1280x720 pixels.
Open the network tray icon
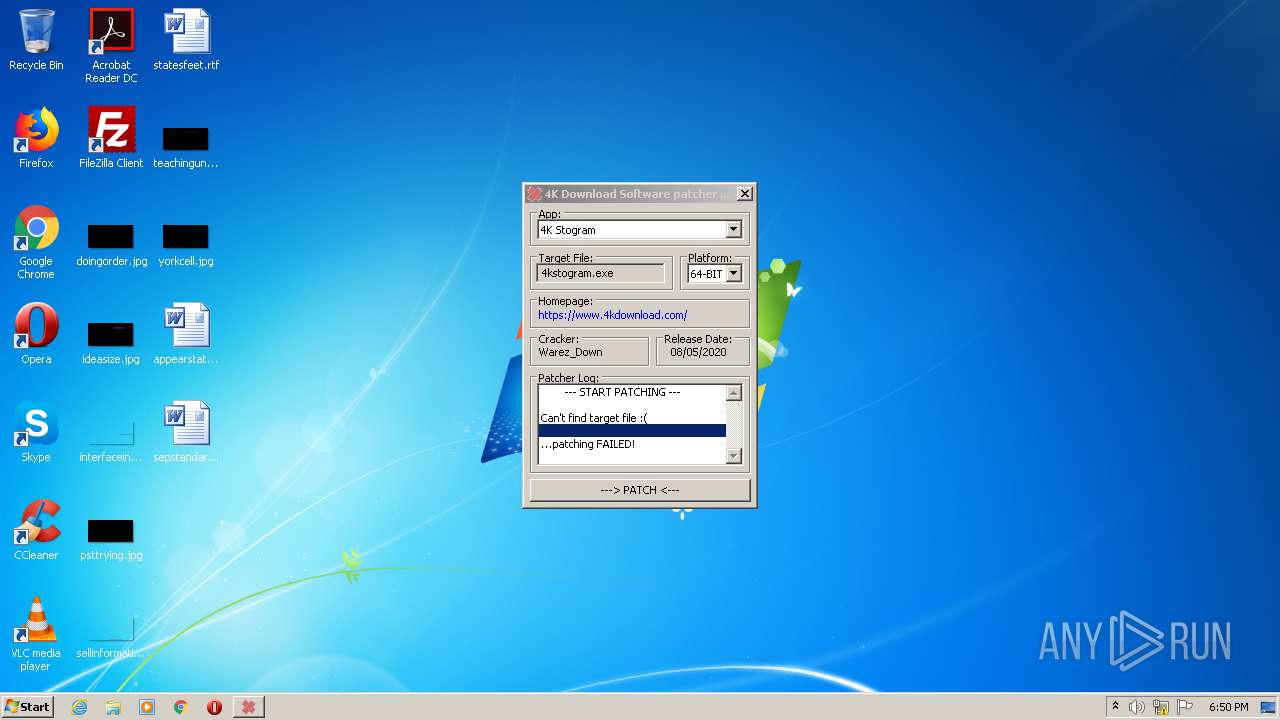pos(1161,707)
